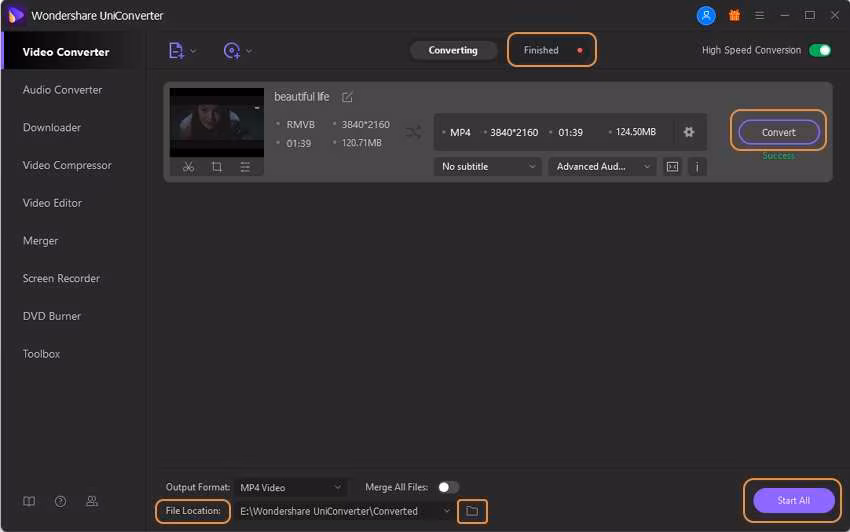Image resolution: width=850 pixels, height=532 pixels.
Task: Open output folder icon
Action: [472, 511]
